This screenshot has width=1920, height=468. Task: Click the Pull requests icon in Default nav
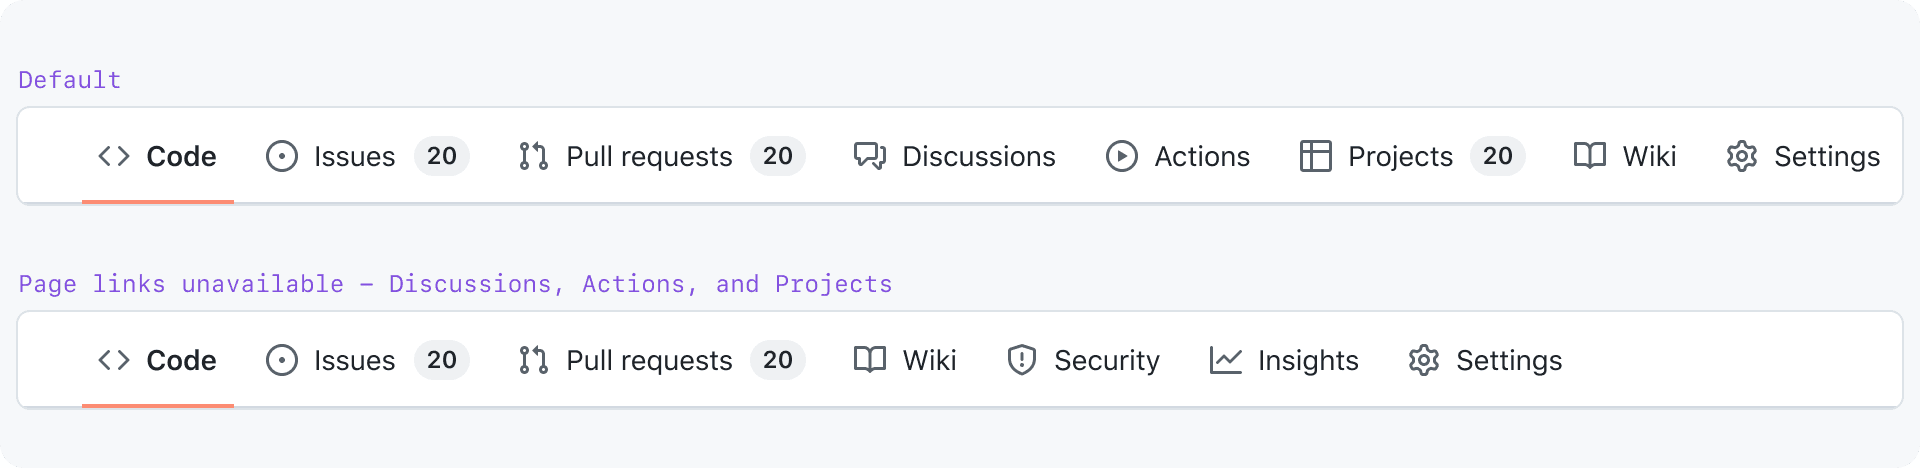click(534, 156)
